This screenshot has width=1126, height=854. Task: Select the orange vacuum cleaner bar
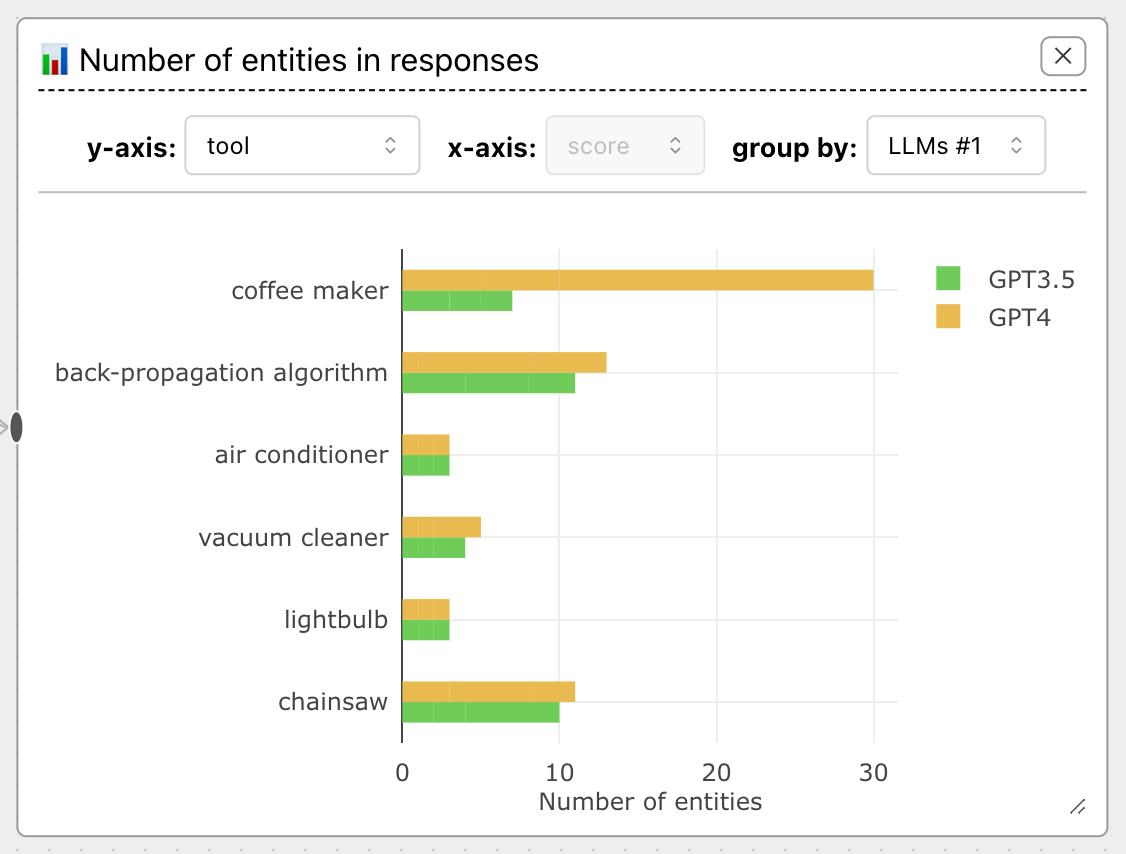[440, 527]
